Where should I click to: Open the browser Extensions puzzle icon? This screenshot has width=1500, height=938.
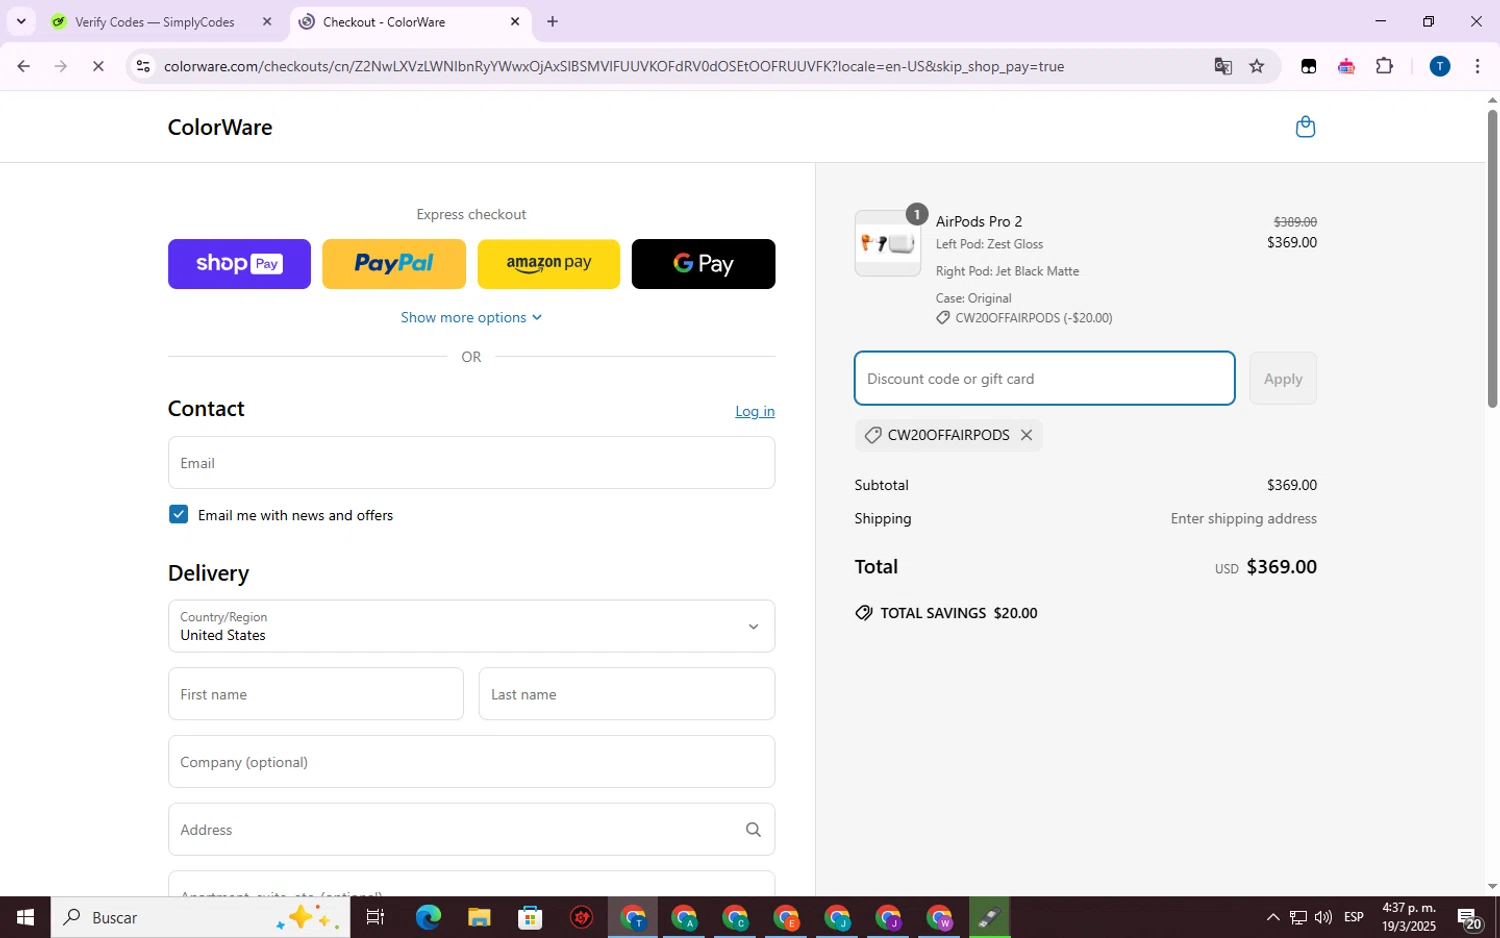coord(1384,66)
